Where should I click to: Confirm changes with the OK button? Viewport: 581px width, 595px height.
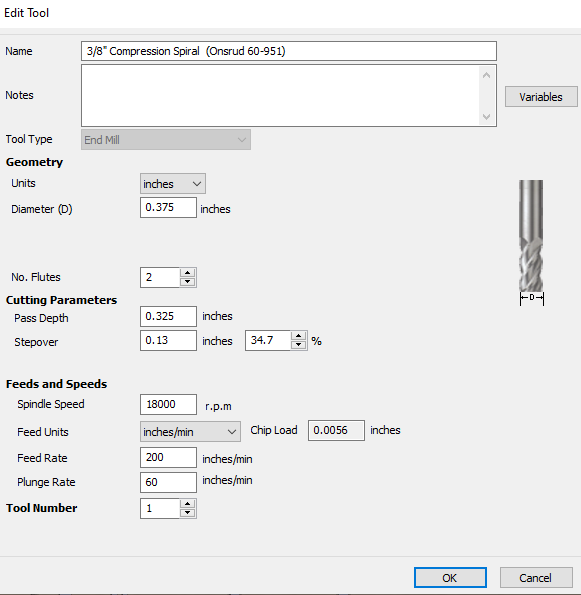[x=450, y=578]
